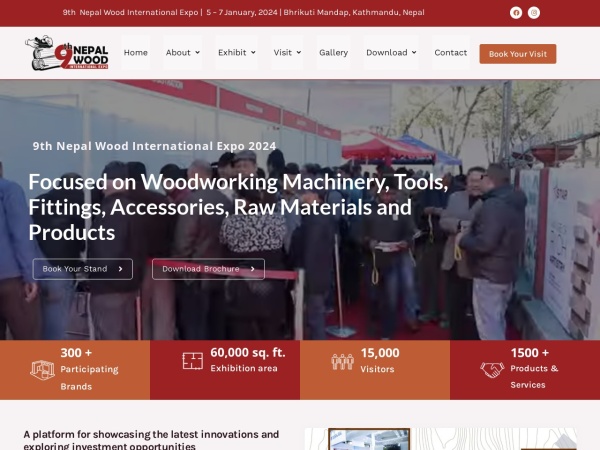Open the Gallery menu item
Image resolution: width=600 pixels, height=450 pixels.
point(333,52)
